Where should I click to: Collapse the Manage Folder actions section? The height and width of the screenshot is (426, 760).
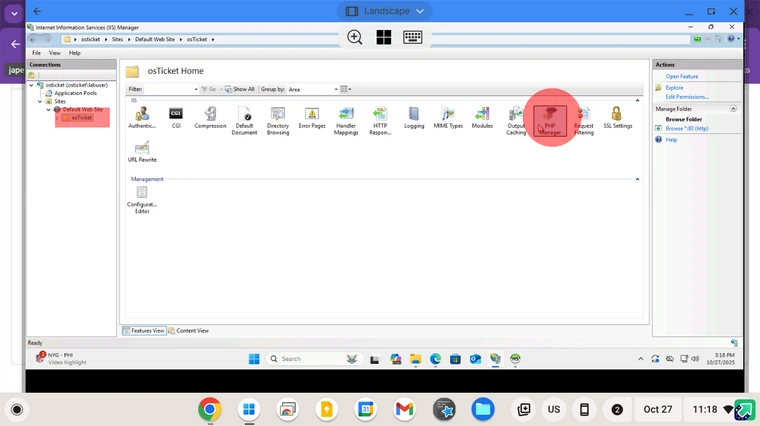[x=733, y=109]
